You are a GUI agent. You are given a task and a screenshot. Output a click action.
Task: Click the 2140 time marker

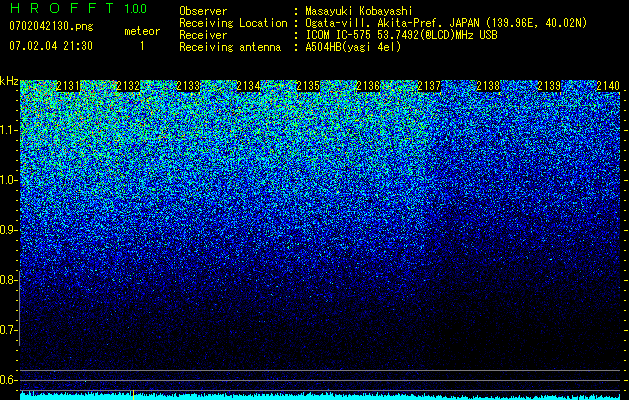tap(608, 86)
